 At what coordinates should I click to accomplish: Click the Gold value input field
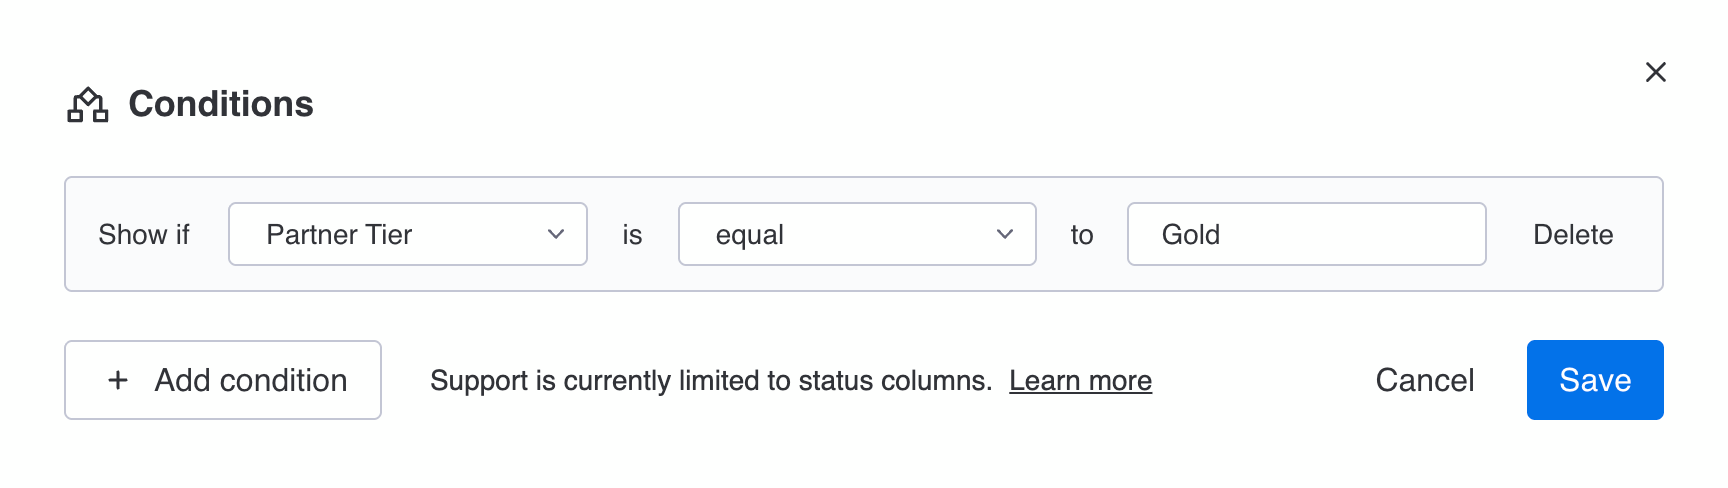1305,234
